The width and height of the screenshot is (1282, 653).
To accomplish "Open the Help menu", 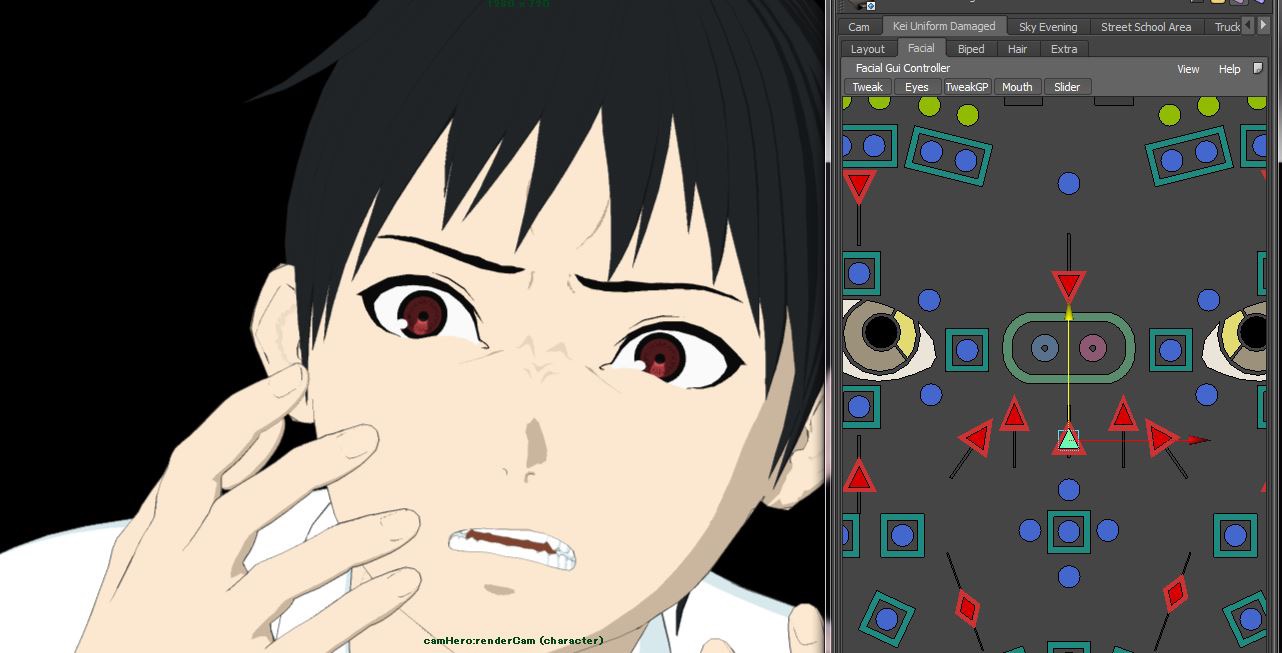I will [1229, 69].
